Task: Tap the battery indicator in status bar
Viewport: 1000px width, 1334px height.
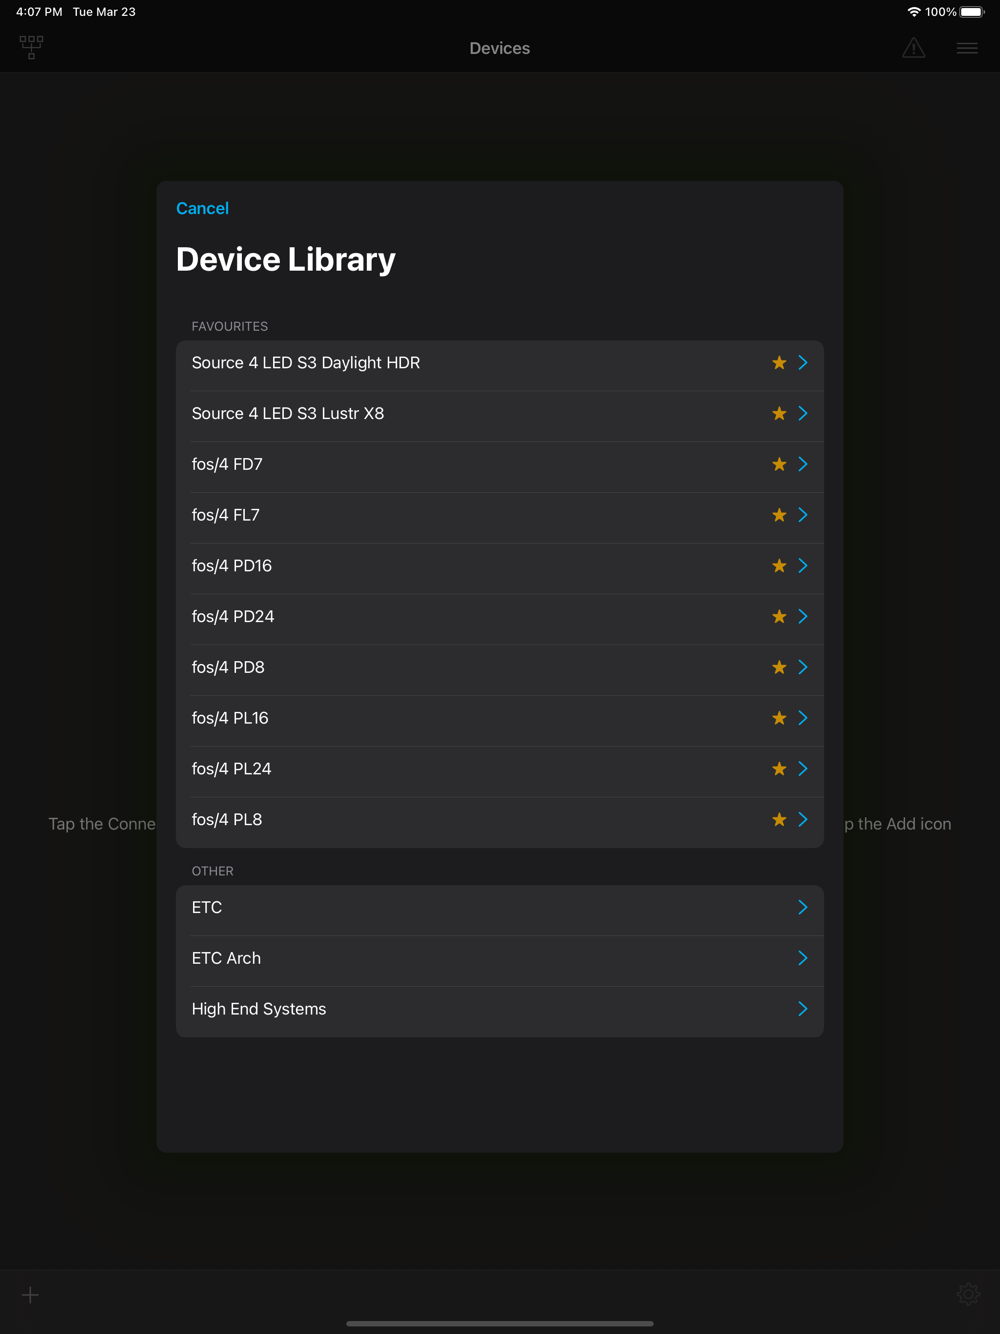Action: [x=972, y=12]
